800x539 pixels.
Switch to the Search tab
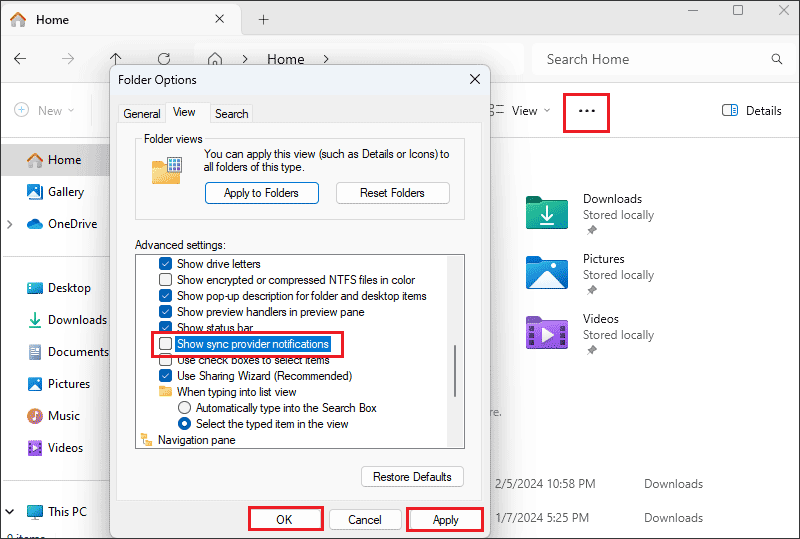click(232, 114)
